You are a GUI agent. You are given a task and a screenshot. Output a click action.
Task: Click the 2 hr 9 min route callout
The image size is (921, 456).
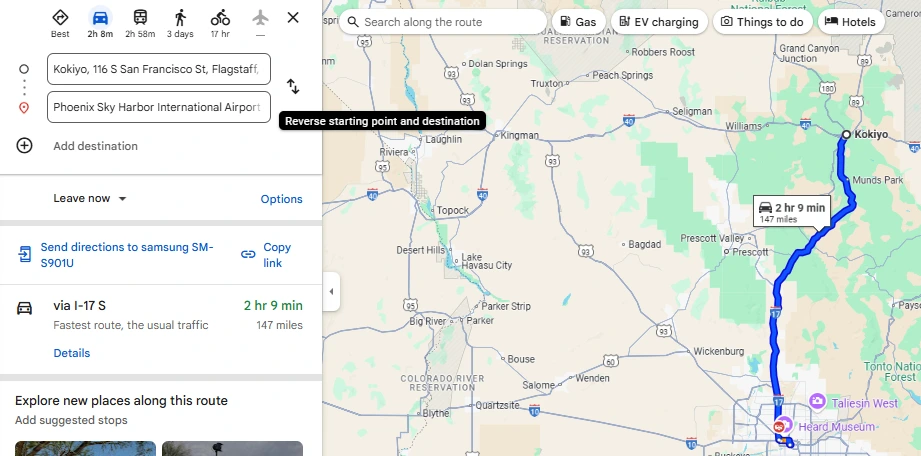792,212
